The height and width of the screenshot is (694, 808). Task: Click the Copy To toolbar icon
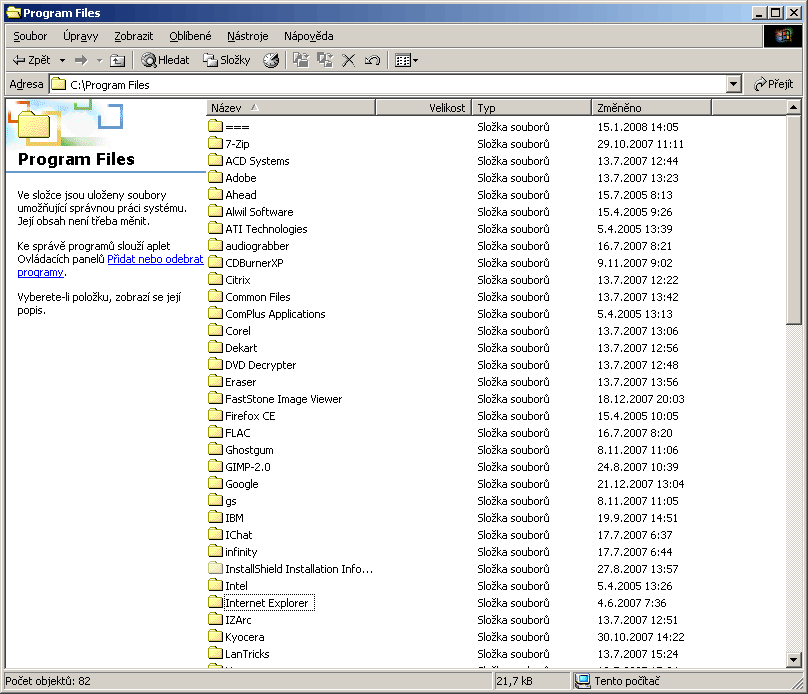point(325,60)
